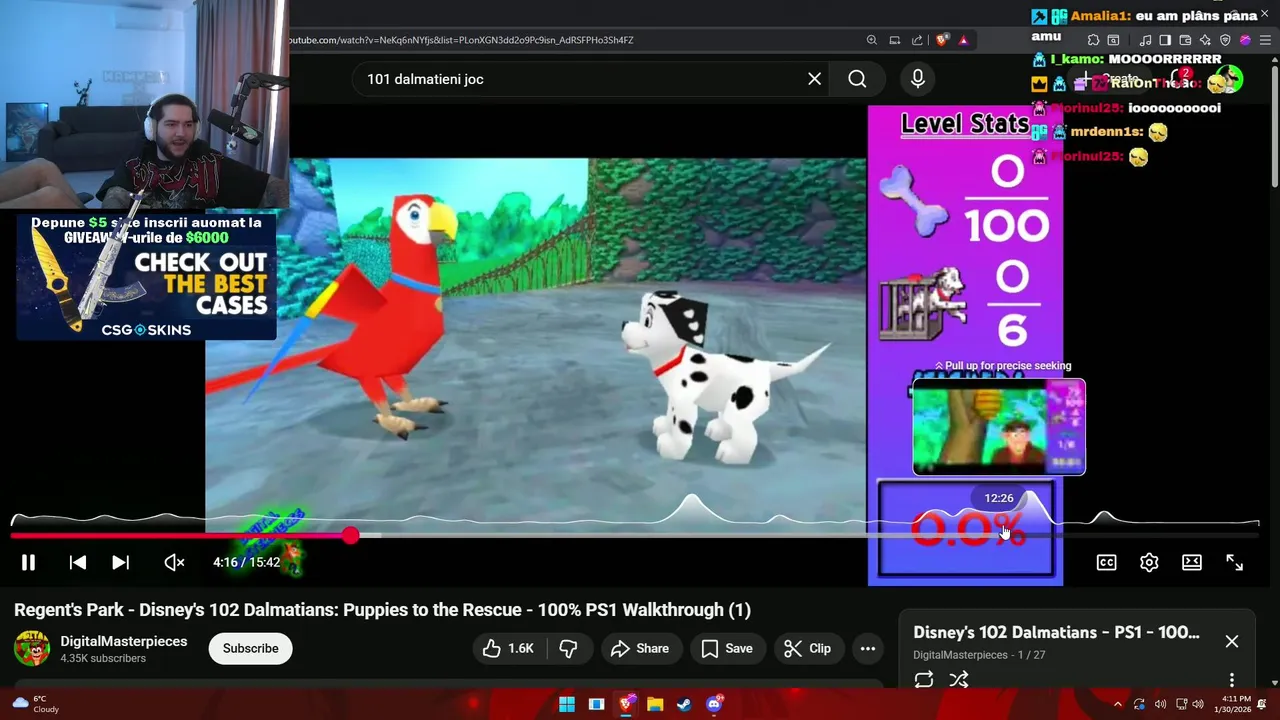
Task: Pause the YouTube video
Action: [x=28, y=562]
